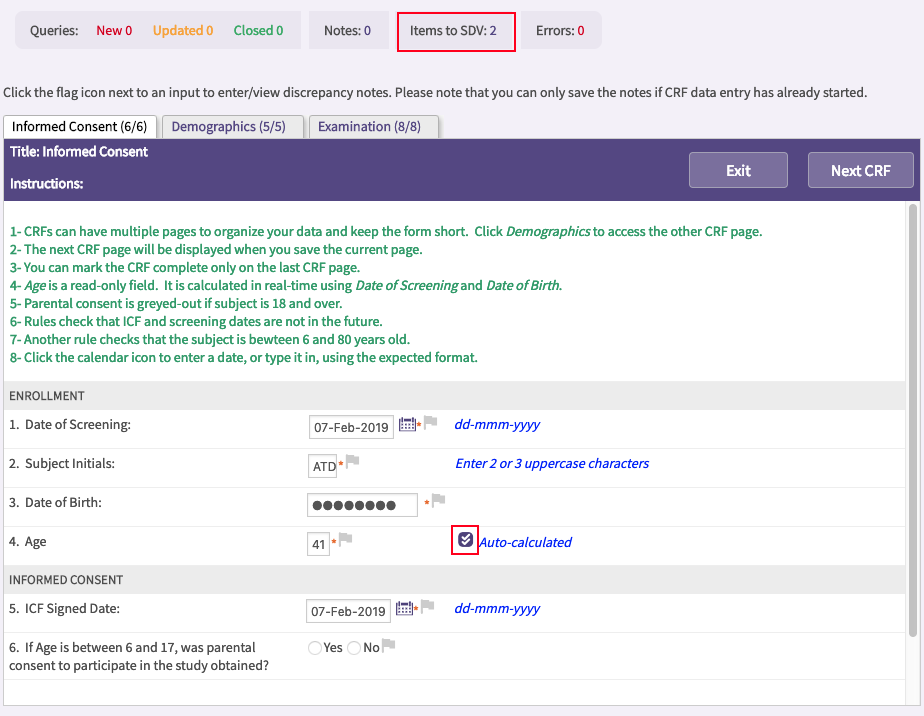Click the Subject Initials input field
The image size is (924, 716).
pyautogui.click(x=323, y=466)
